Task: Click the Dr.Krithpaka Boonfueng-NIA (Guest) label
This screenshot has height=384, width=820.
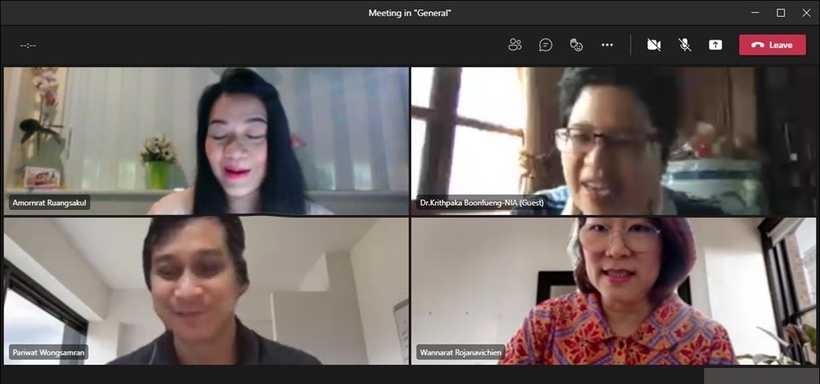Action: (482, 202)
